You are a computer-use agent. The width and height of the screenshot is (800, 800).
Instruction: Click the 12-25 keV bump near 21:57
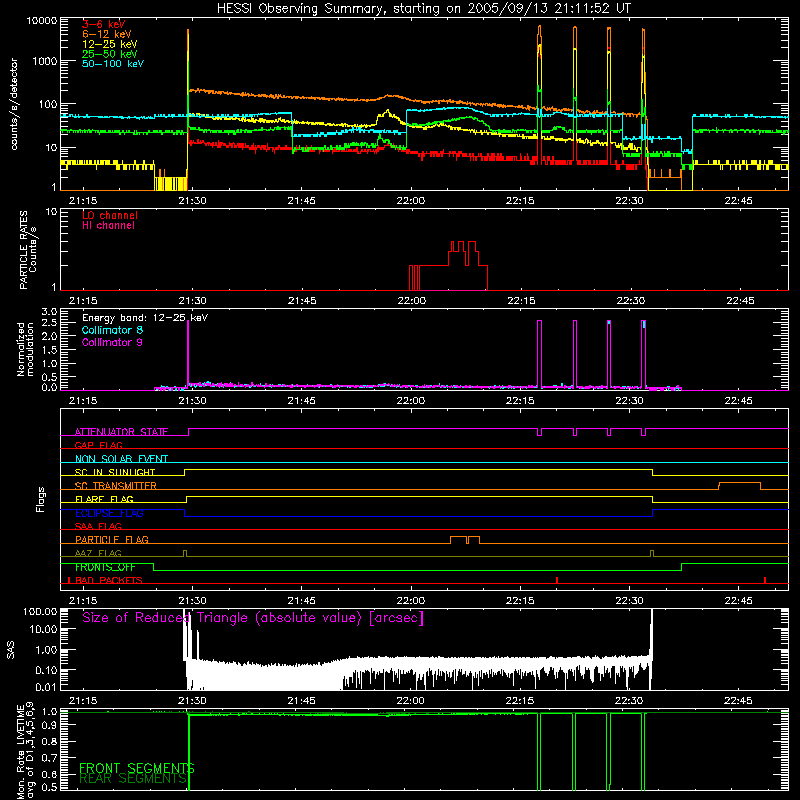point(386,117)
